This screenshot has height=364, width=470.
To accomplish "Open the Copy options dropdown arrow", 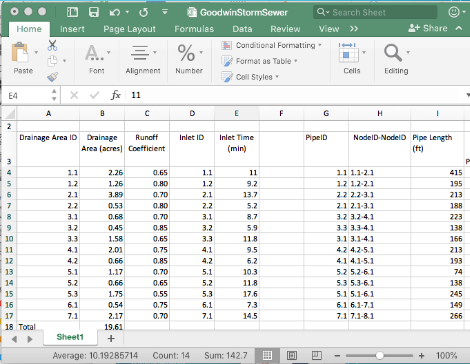I will click(64, 61).
